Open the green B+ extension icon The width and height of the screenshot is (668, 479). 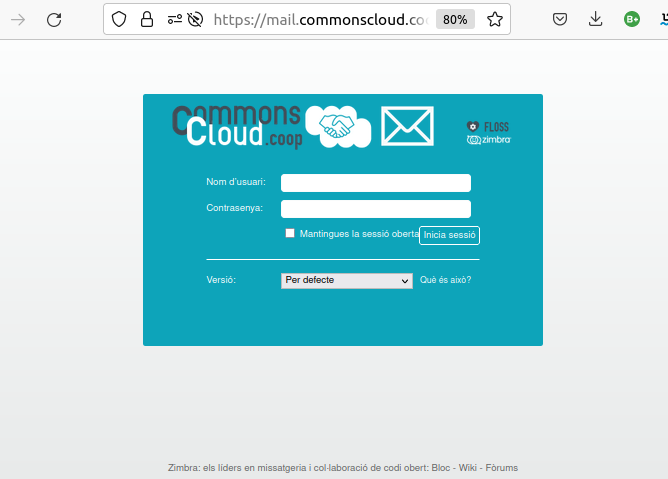632,19
